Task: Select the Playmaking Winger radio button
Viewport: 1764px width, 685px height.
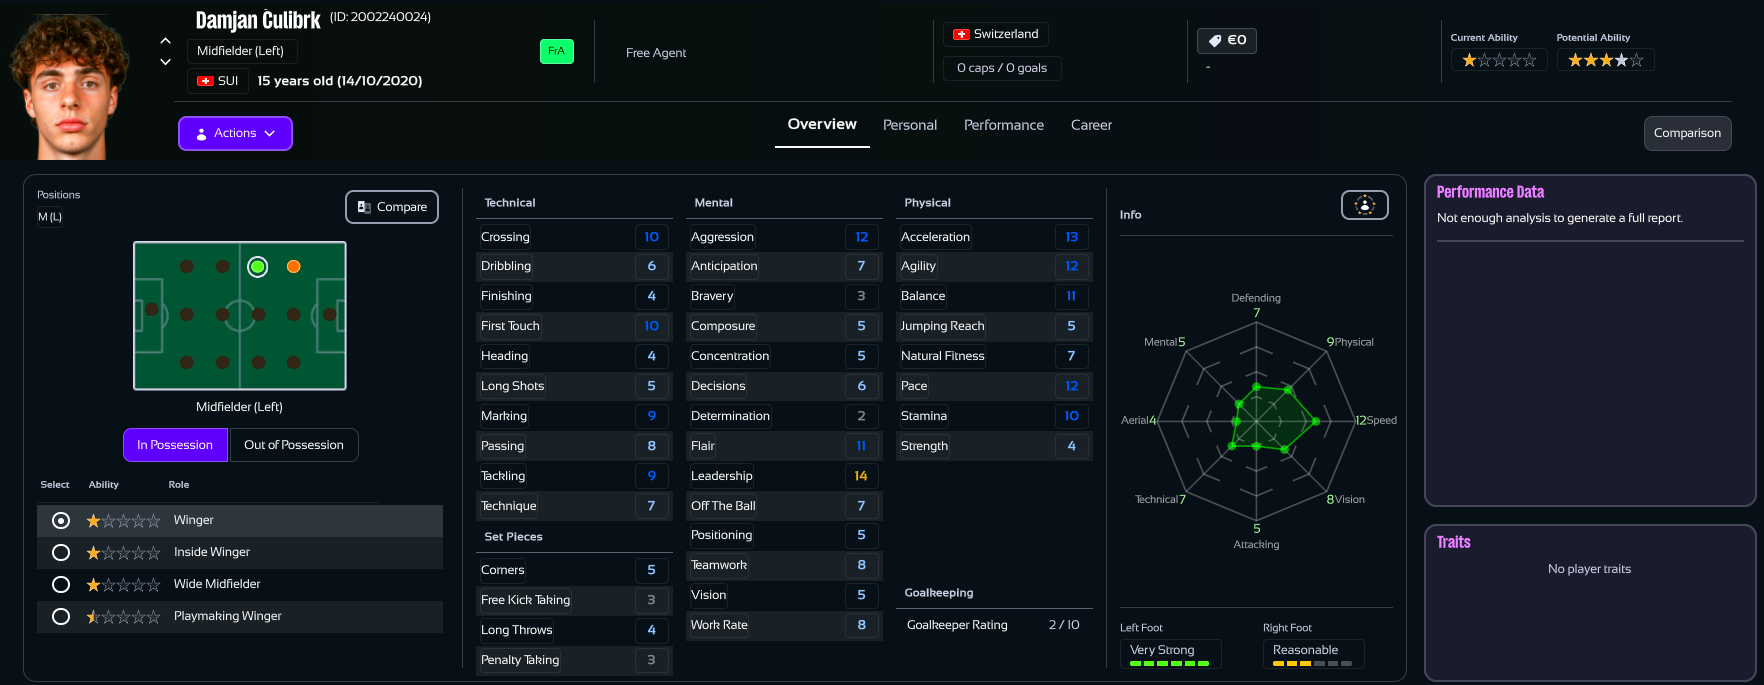Action: (x=61, y=616)
